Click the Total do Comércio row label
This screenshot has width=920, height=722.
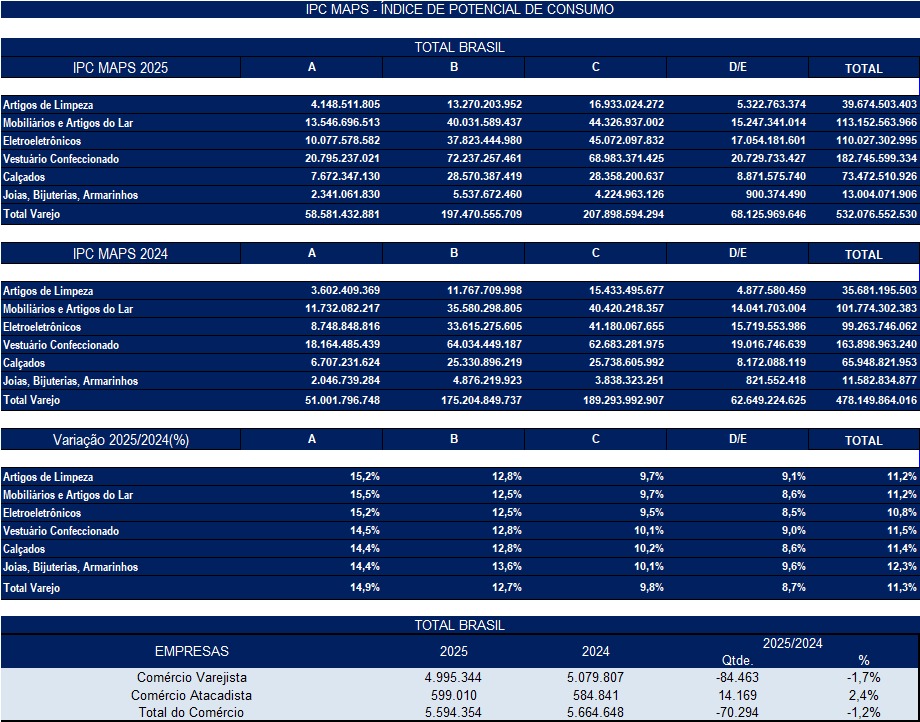[x=190, y=712]
